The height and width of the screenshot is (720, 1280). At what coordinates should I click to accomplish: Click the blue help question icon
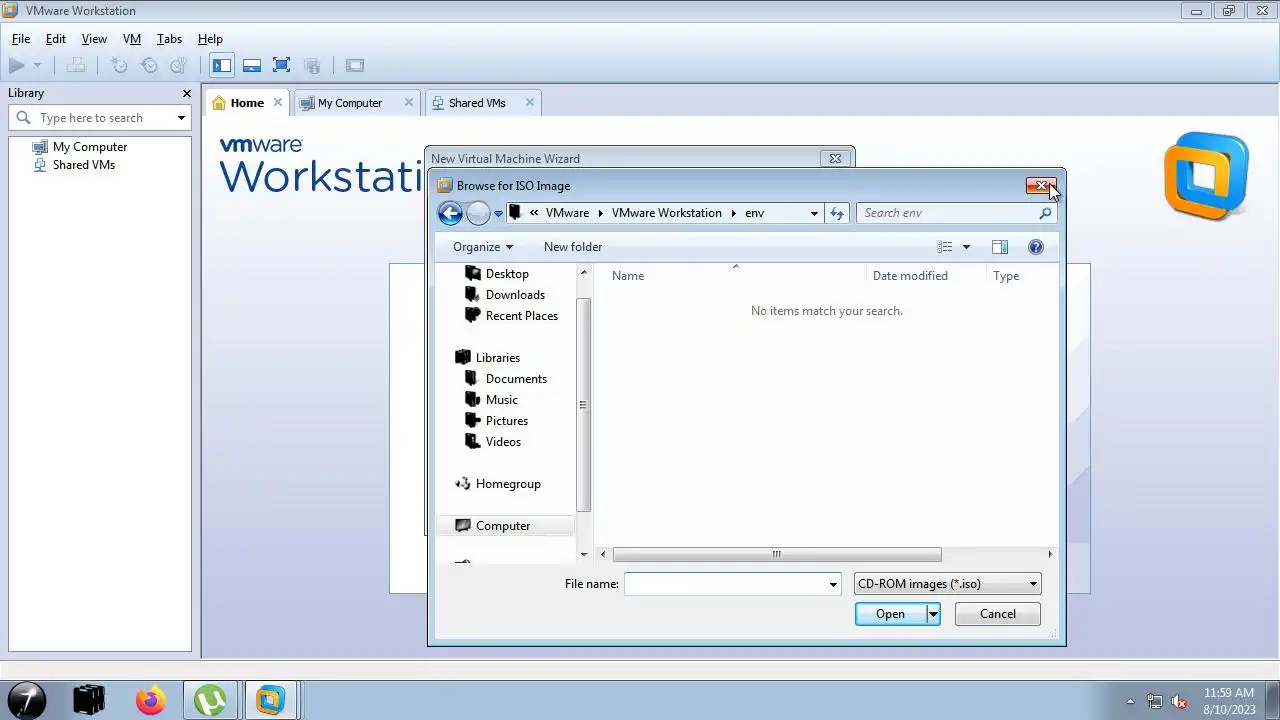tap(1036, 247)
